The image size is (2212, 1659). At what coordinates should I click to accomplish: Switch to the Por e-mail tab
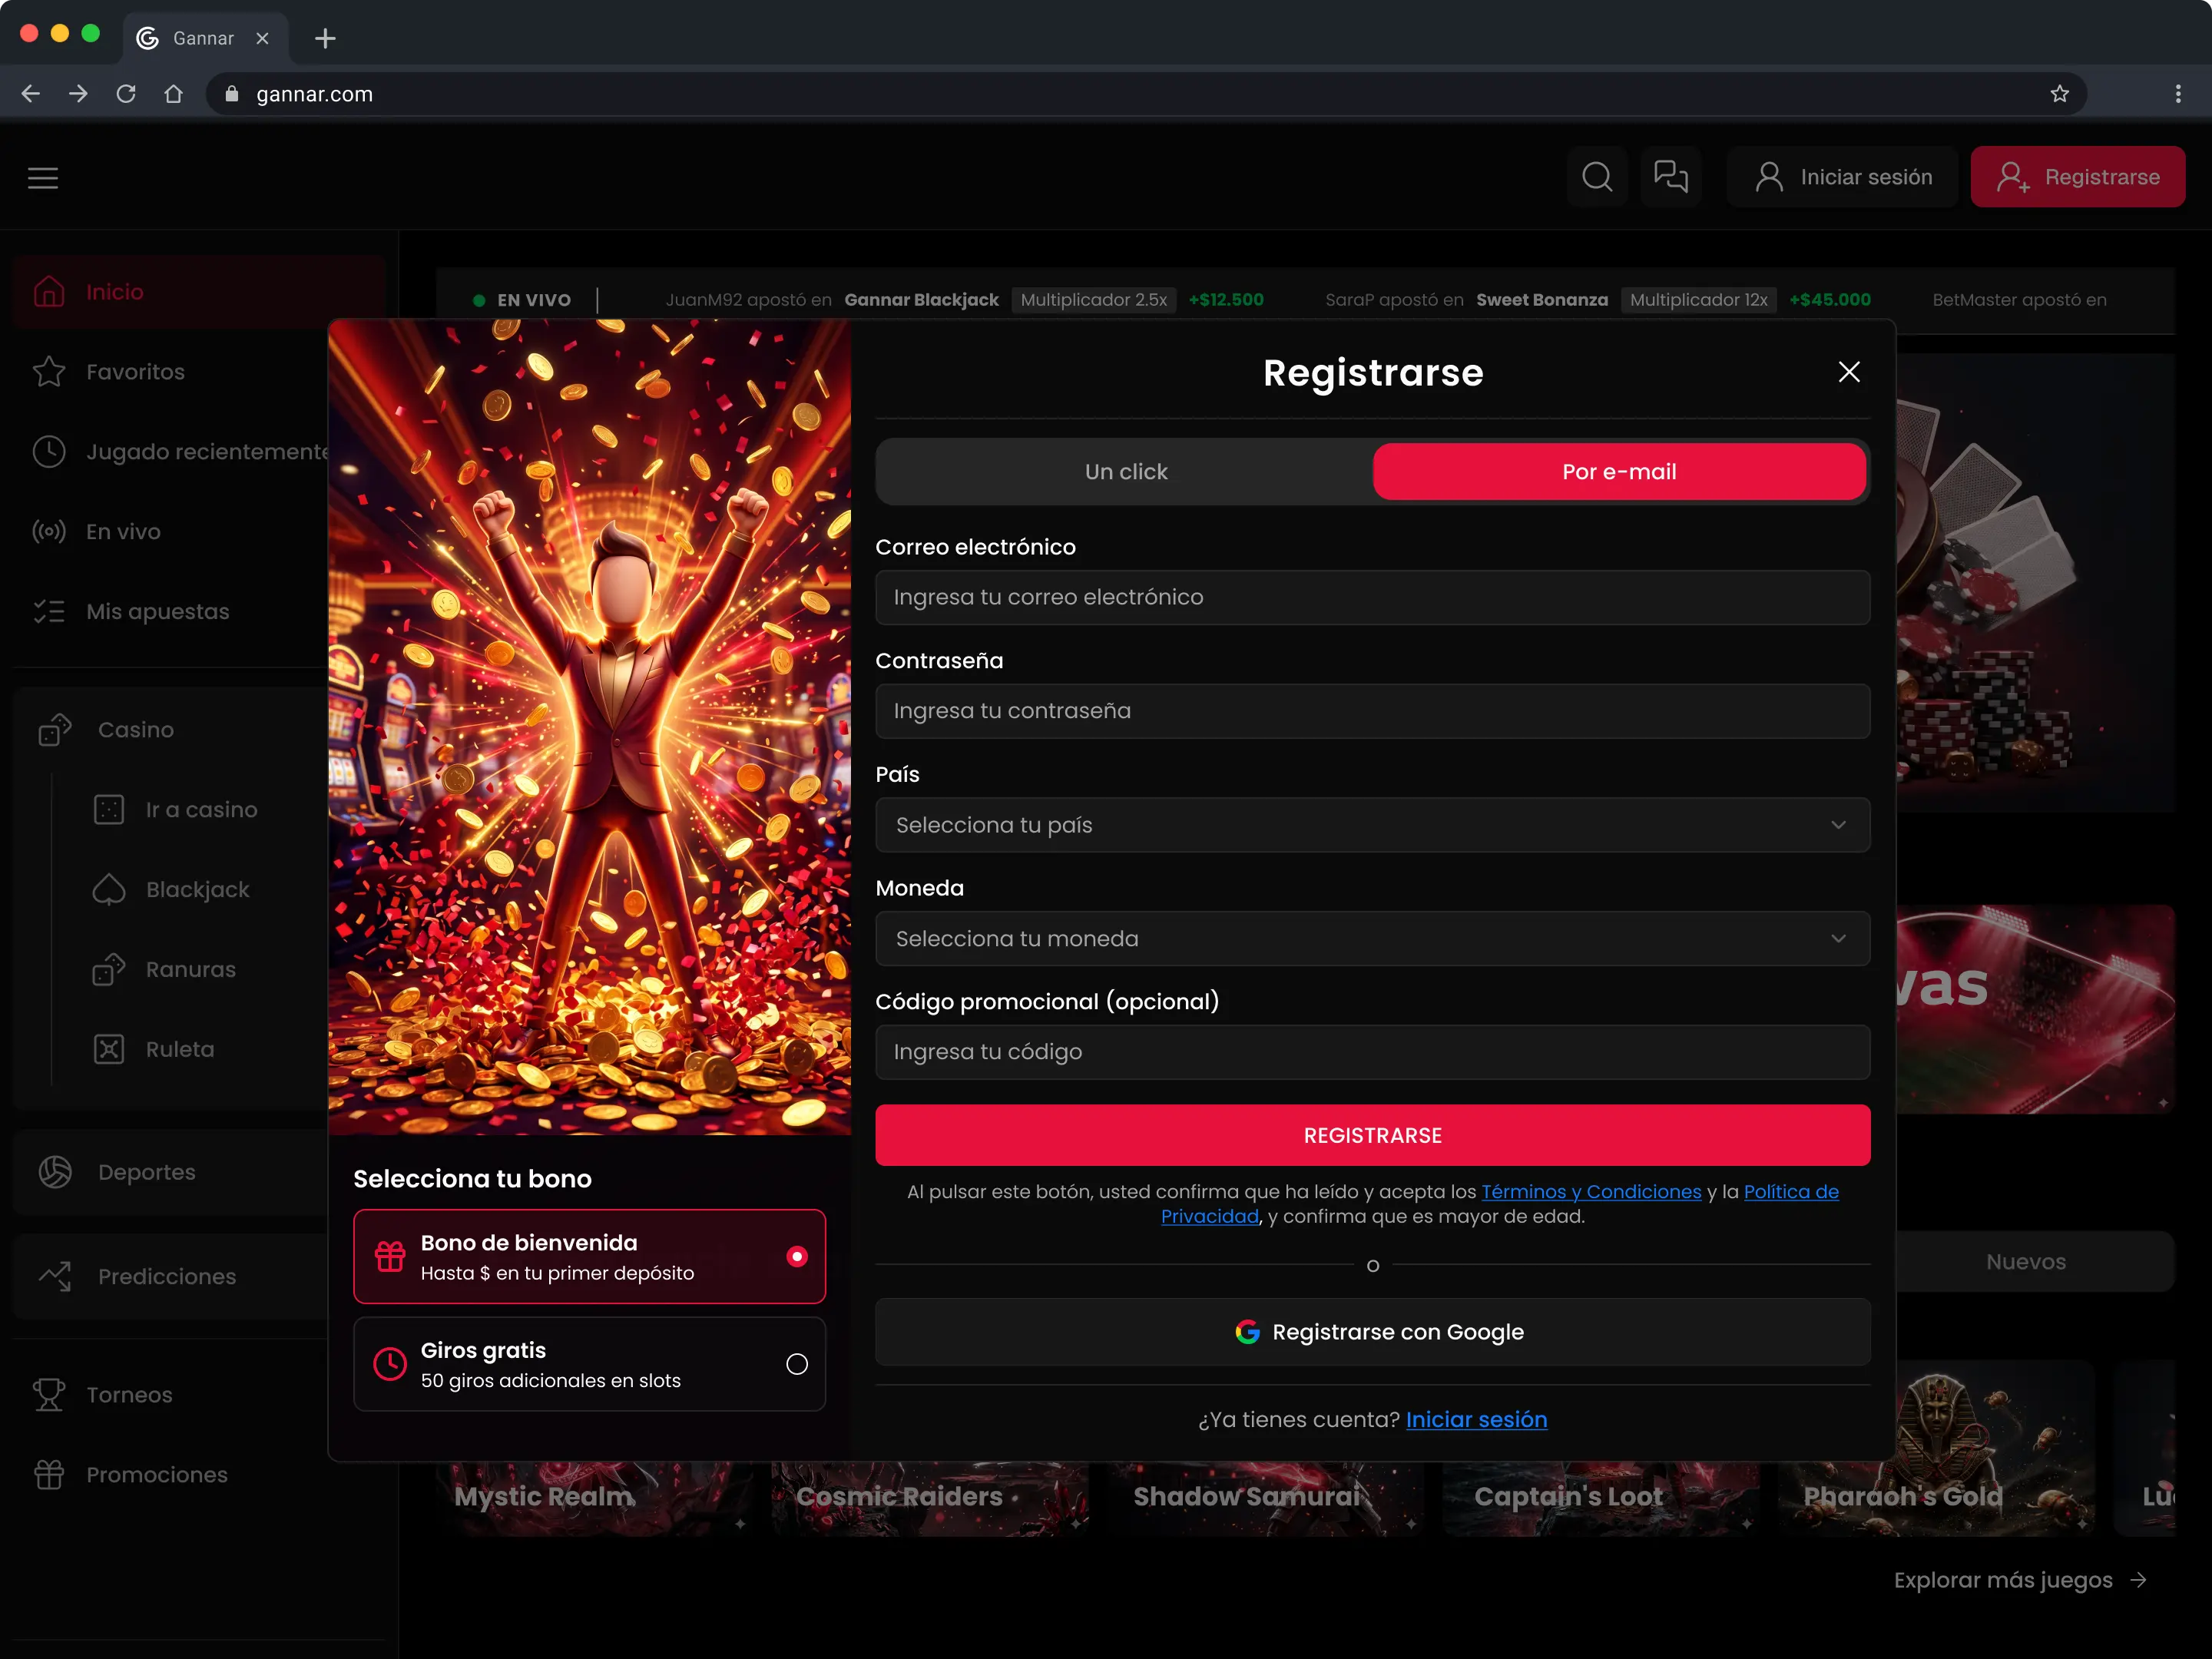[1619, 472]
